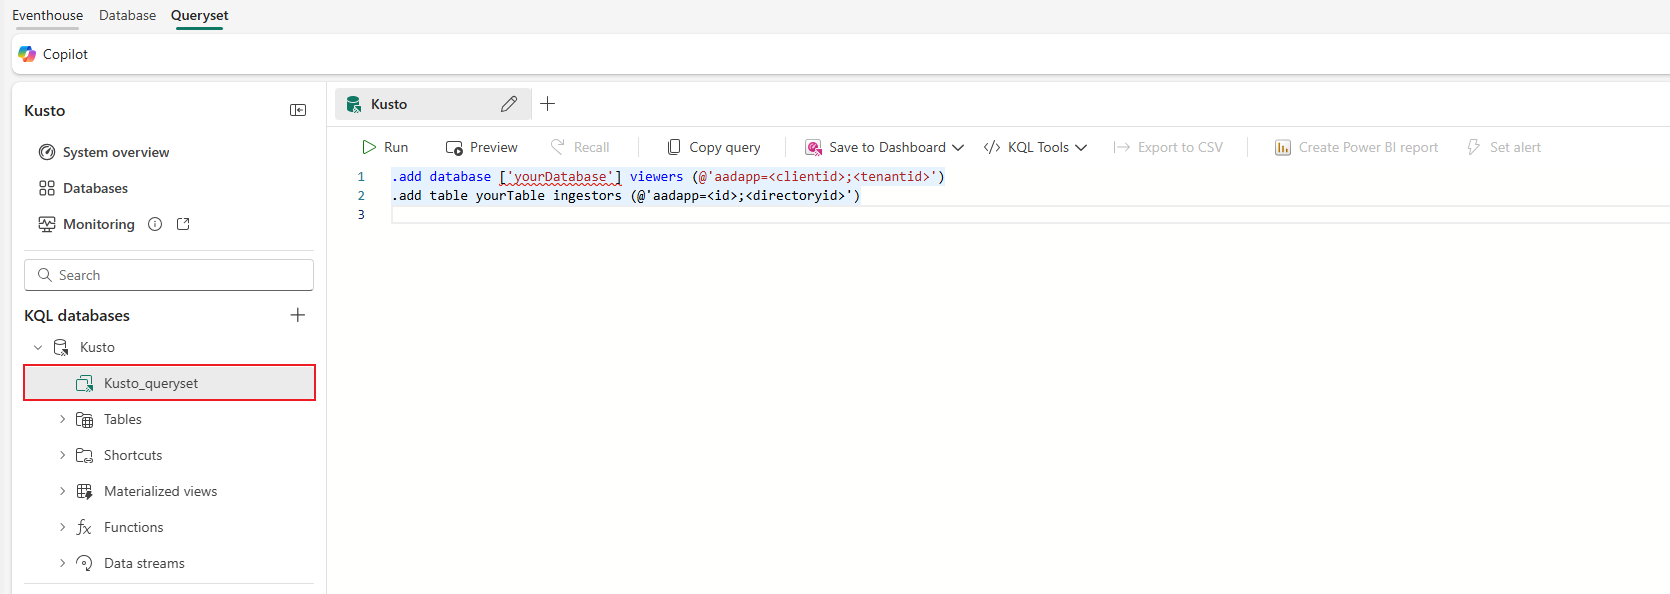Switch to the Queryset tab
This screenshot has height=594, width=1670.
pyautogui.click(x=199, y=15)
